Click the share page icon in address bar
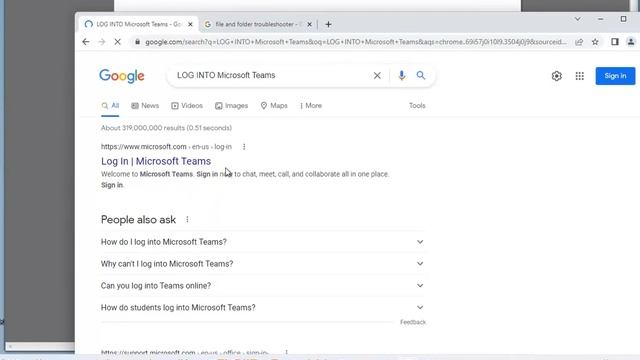Image resolution: width=640 pixels, height=360 pixels. 579,42
